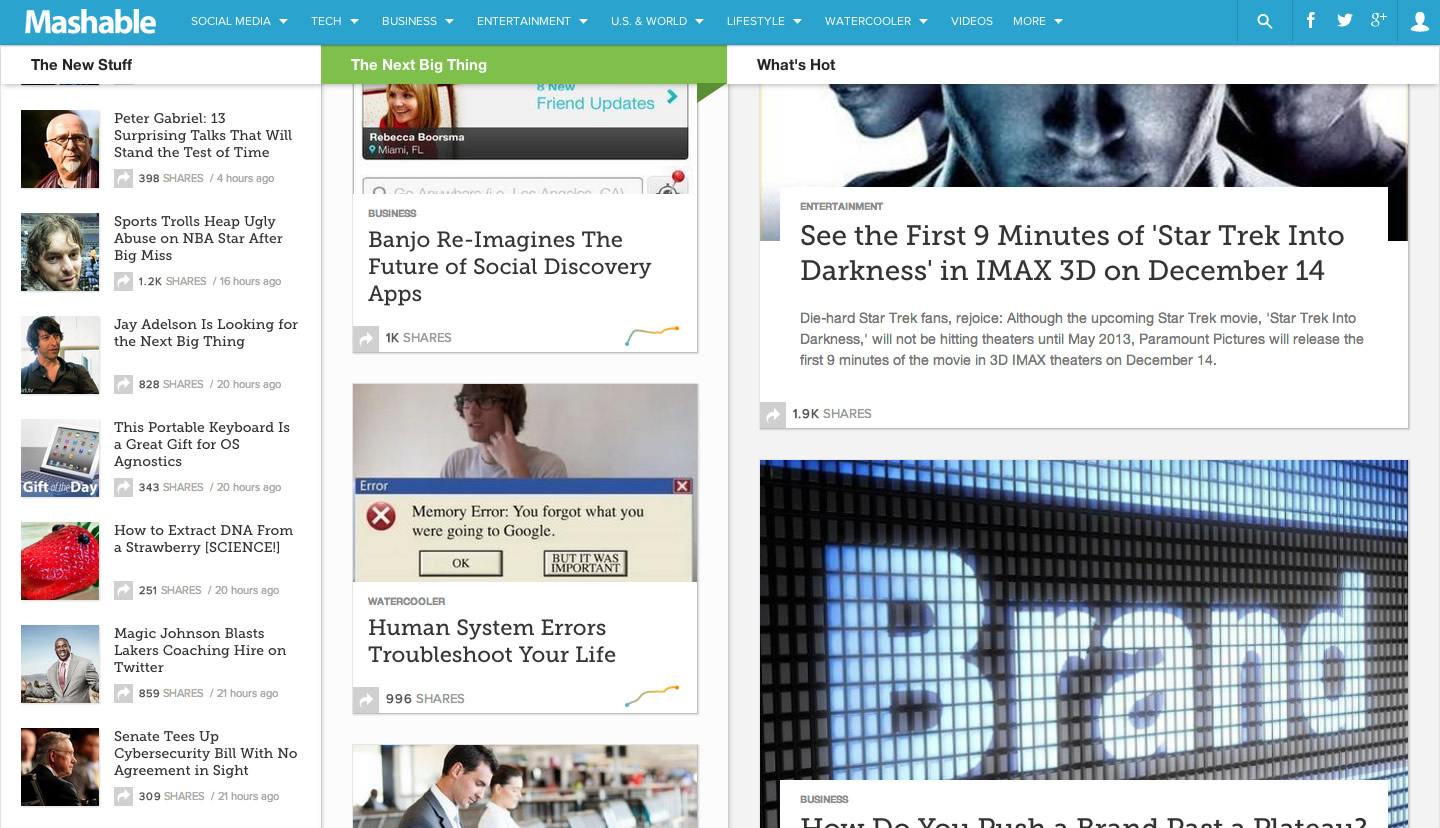Click the Sports Trolls article thumbnail
The image size is (1440, 828).
point(60,252)
